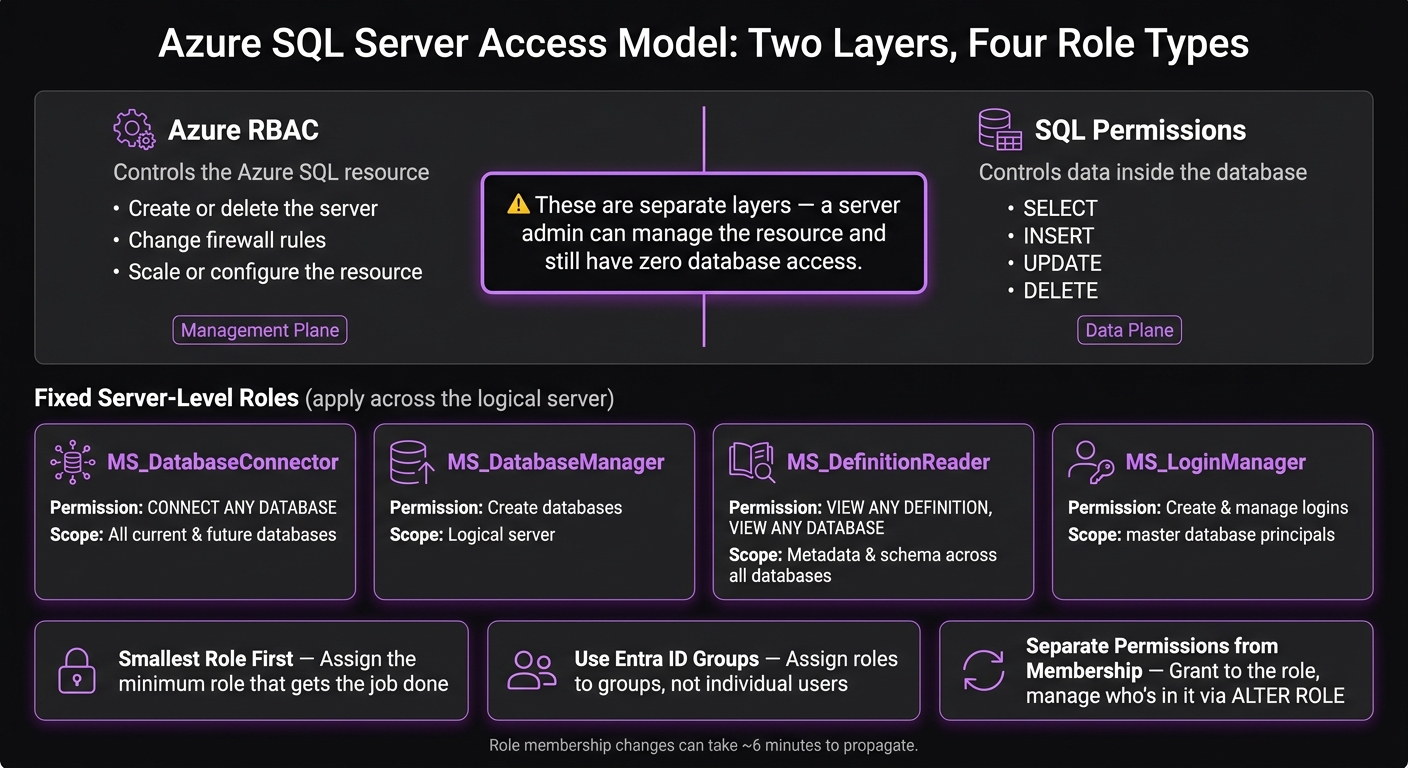The height and width of the screenshot is (768, 1408).
Task: Click 'Controls the Azure SQL resource' text
Action: pos(271,172)
